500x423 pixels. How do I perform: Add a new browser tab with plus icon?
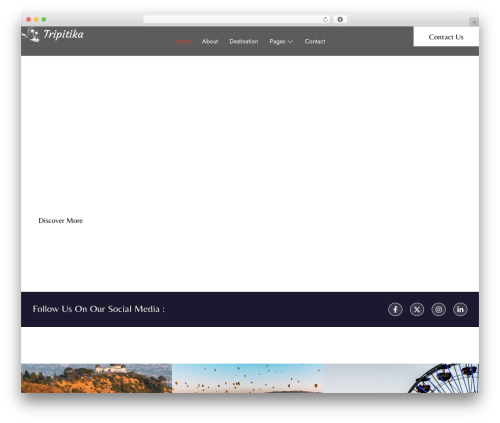click(474, 22)
